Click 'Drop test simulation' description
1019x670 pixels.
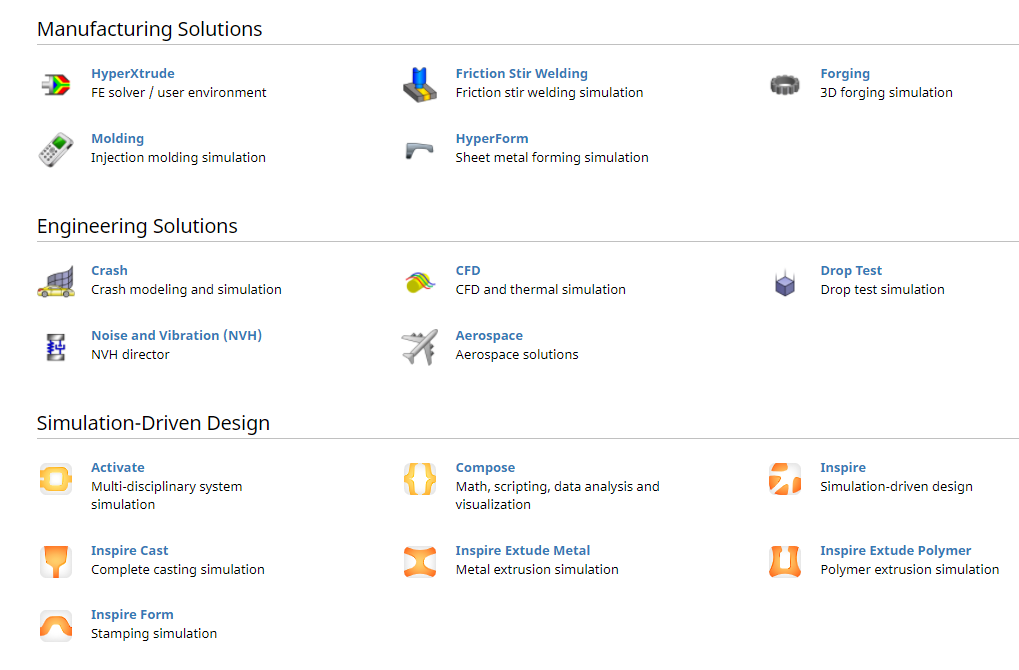point(882,289)
